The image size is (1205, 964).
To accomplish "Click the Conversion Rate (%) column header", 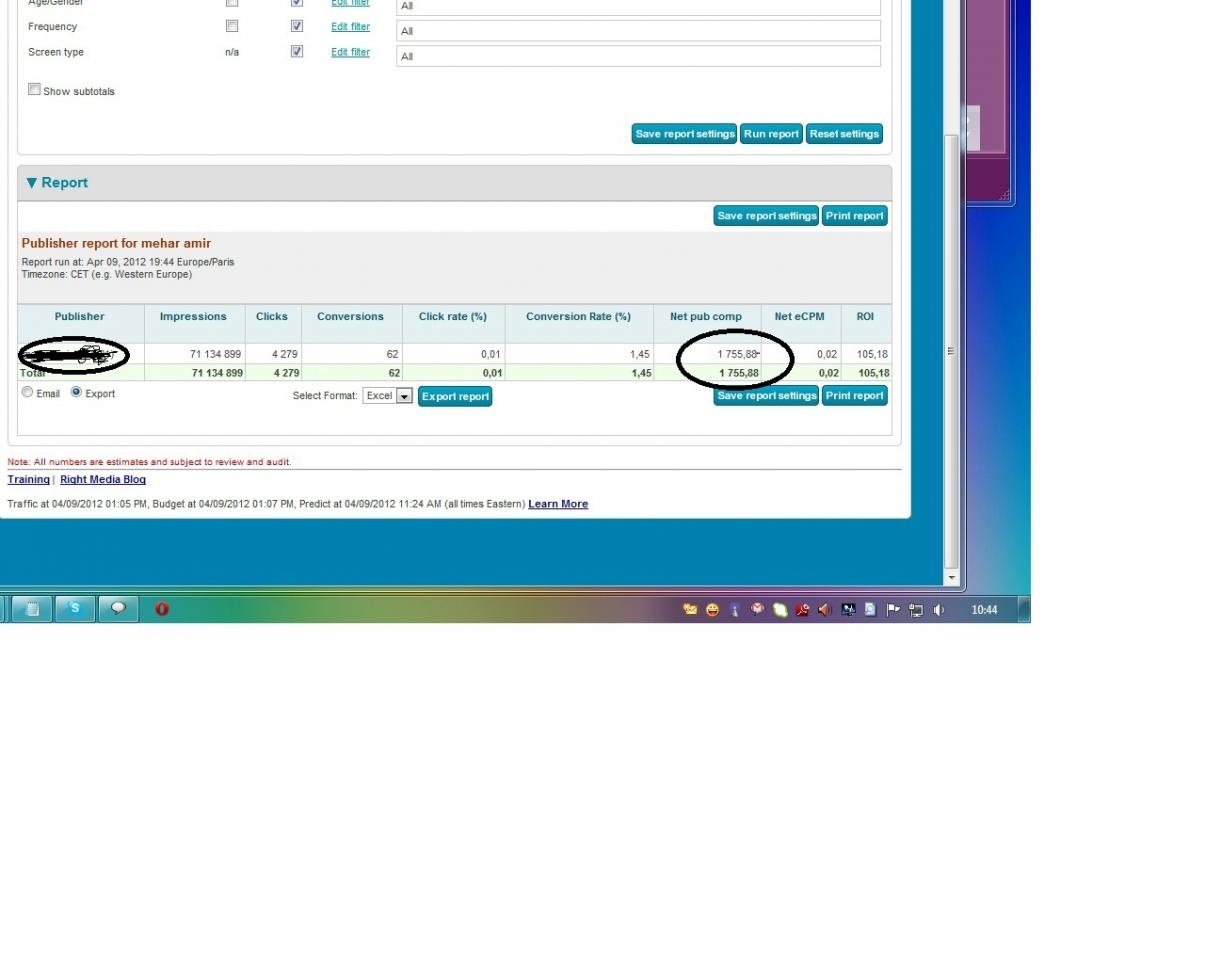I will pos(578,317).
